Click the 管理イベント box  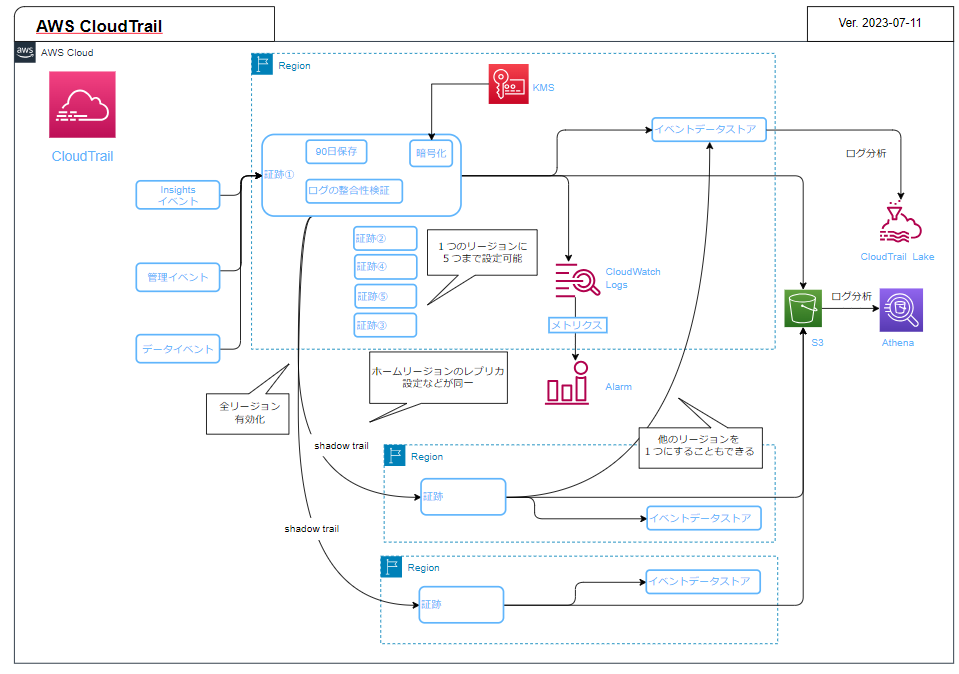click(178, 277)
